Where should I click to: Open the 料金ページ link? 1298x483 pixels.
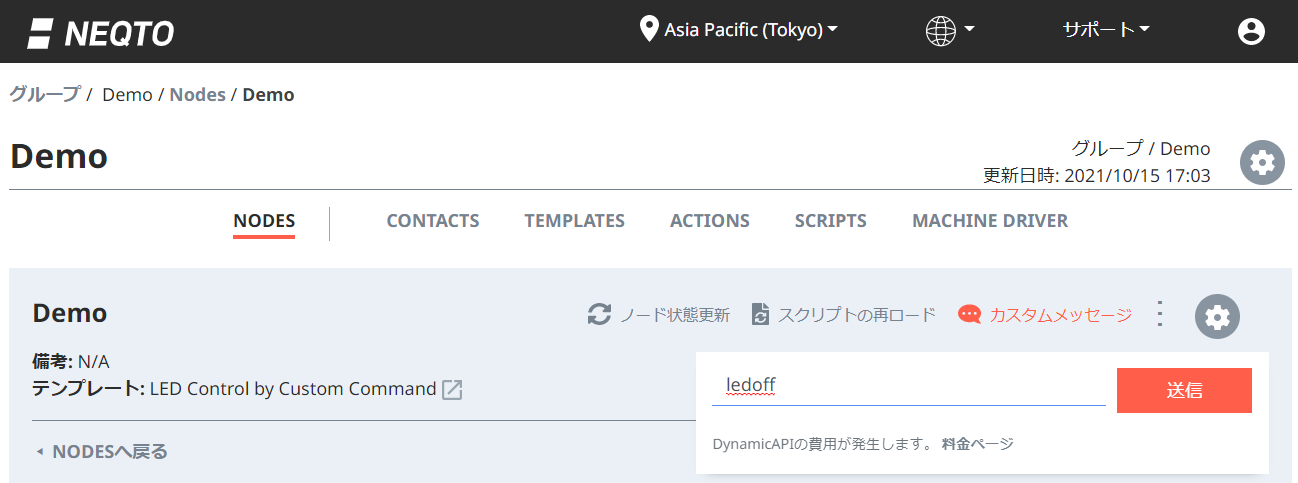(x=977, y=444)
